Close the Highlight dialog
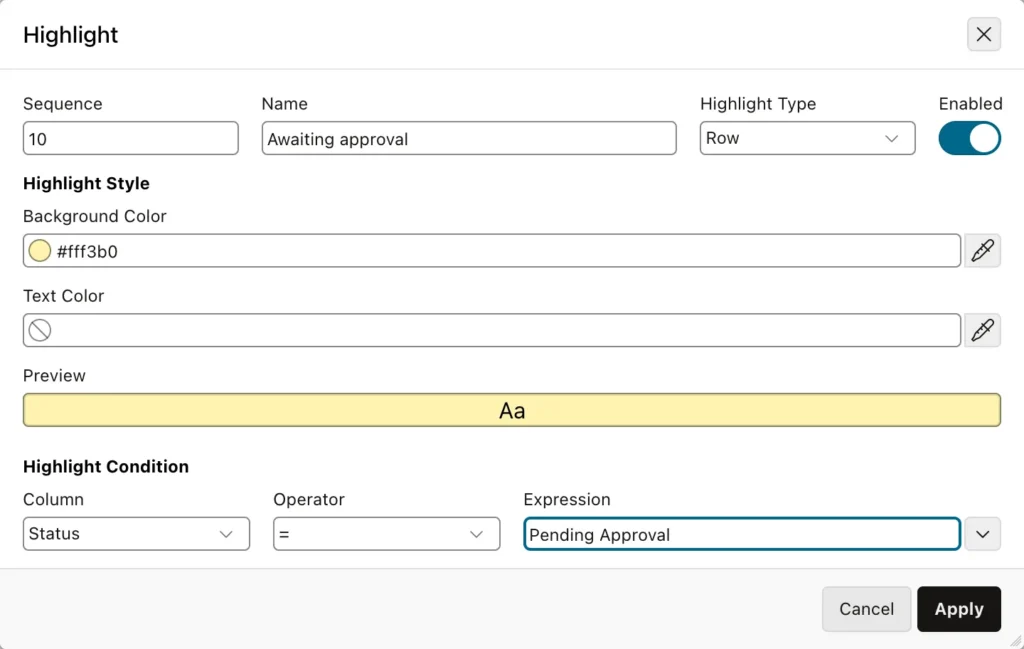 (984, 35)
